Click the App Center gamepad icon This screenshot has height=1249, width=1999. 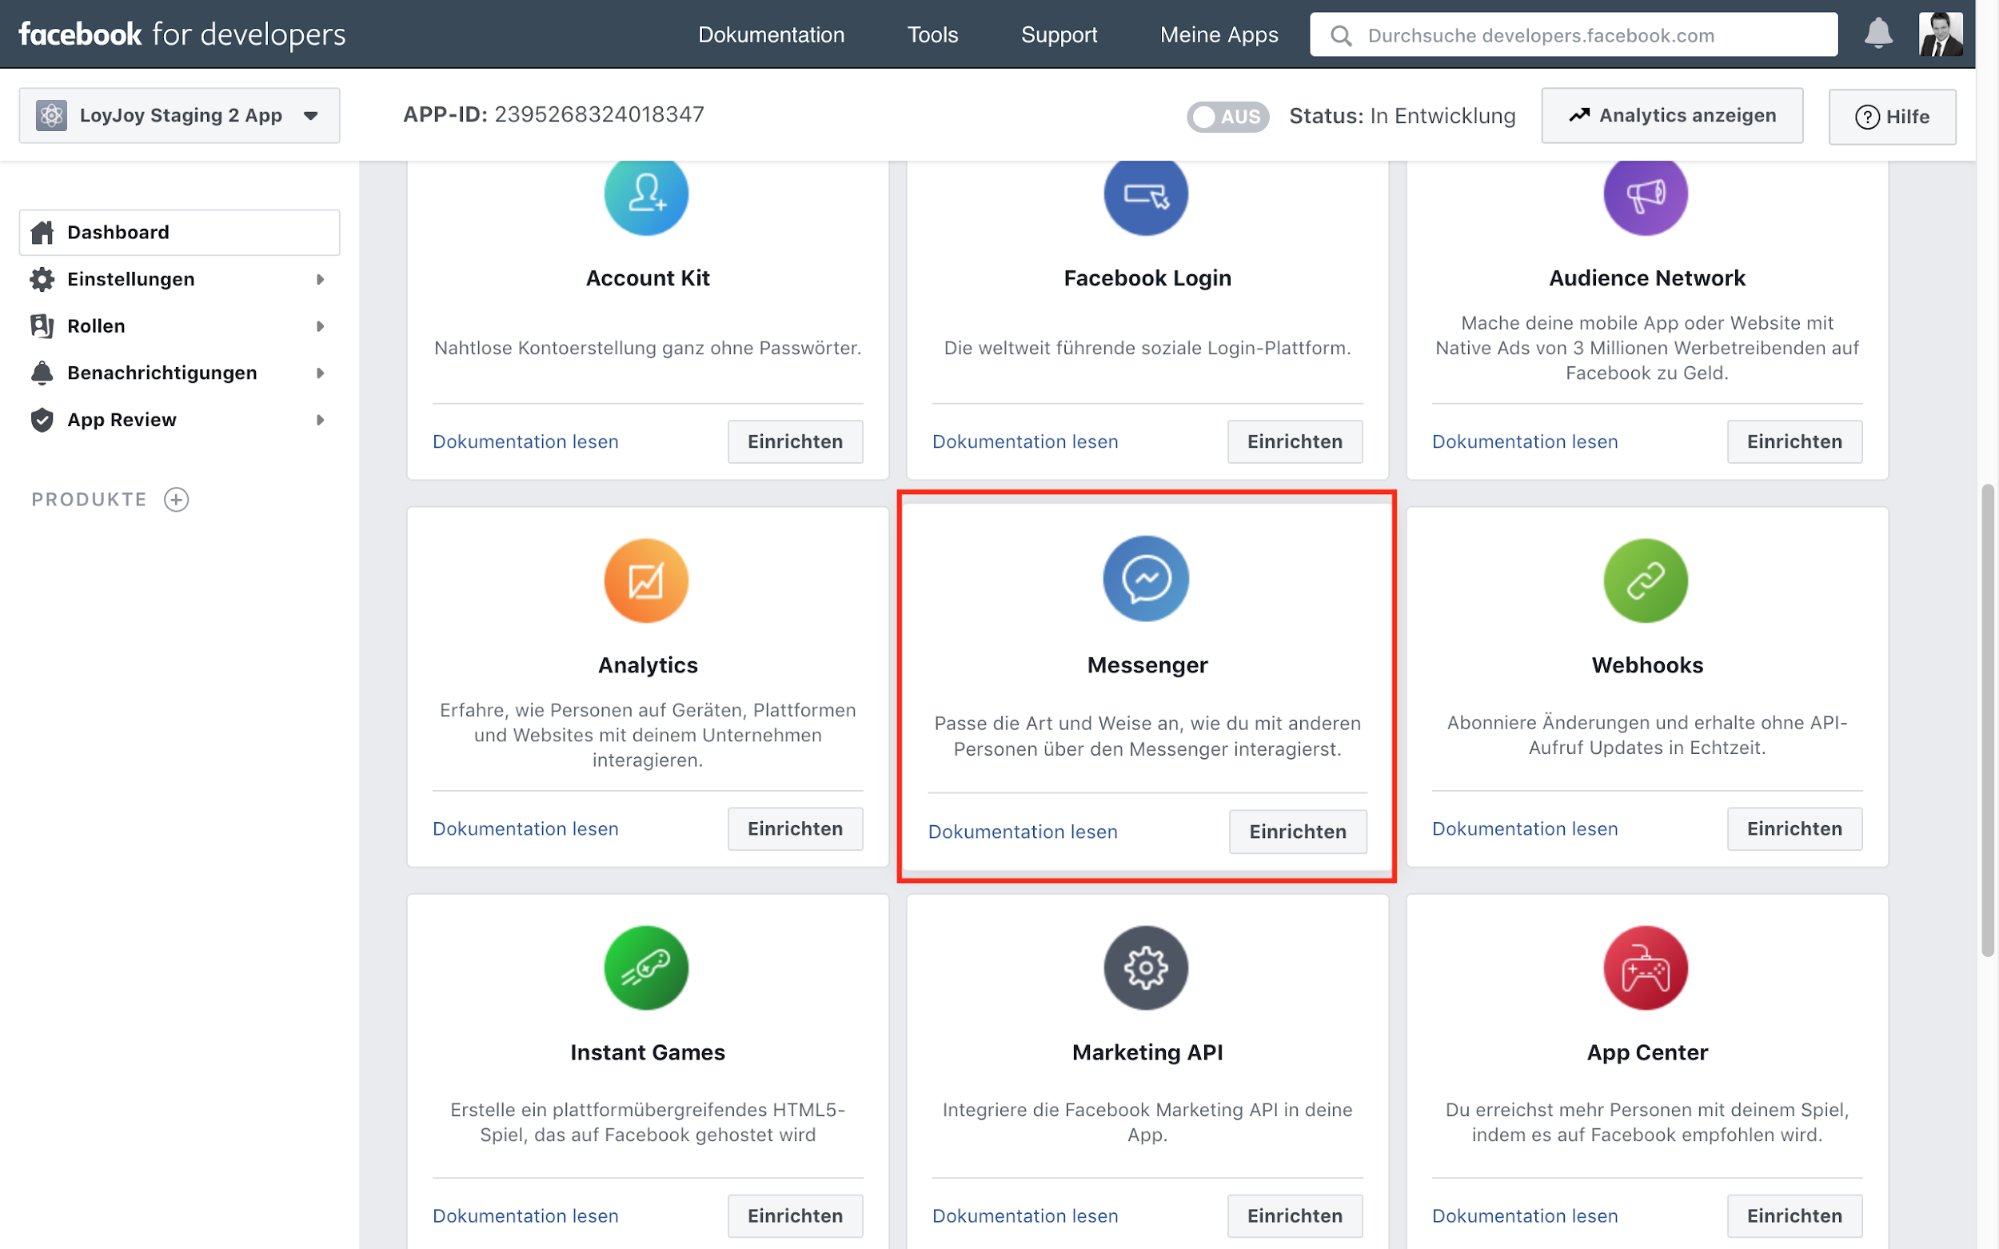1645,967
